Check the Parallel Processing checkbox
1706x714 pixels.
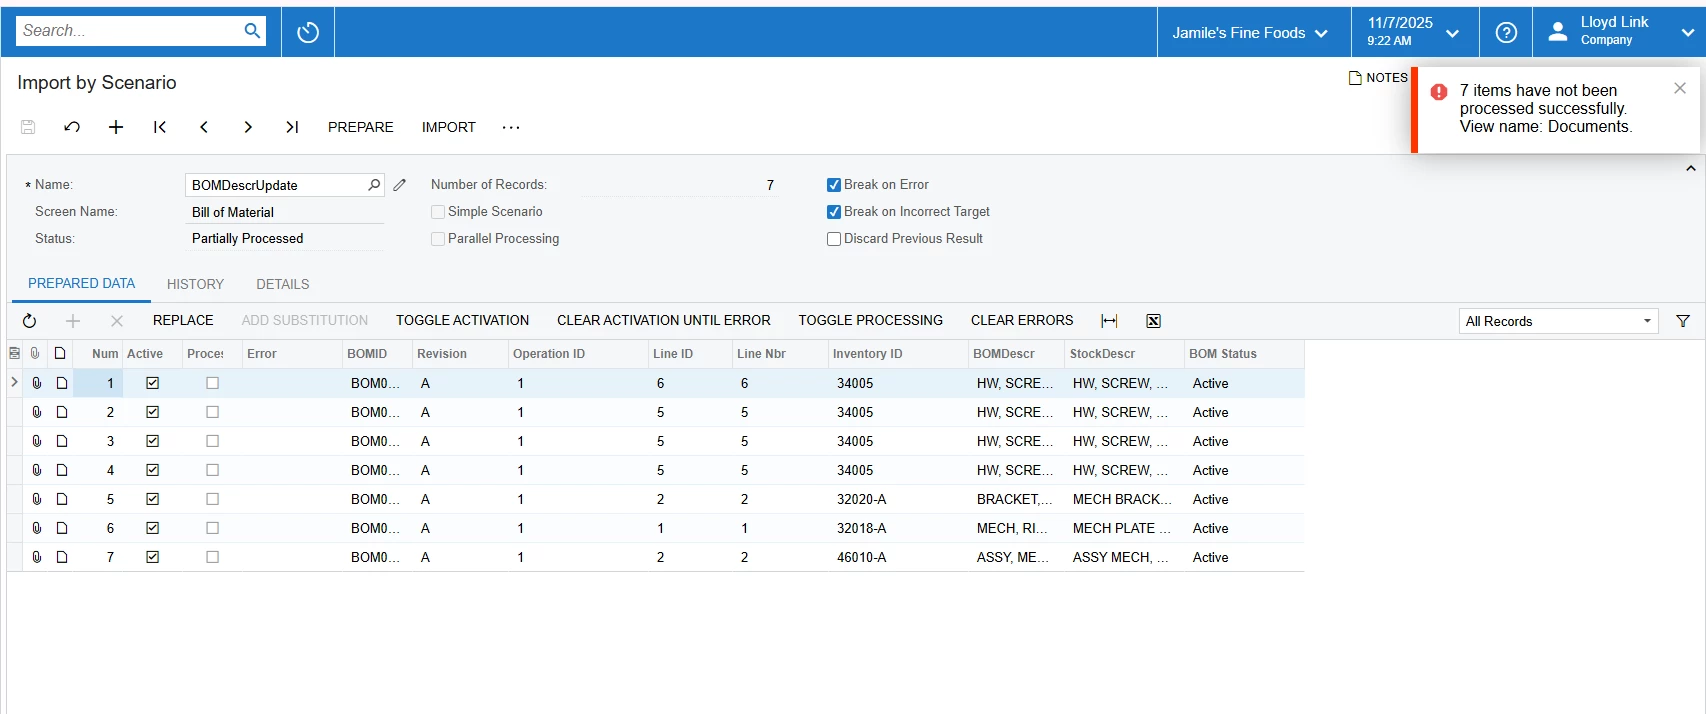(438, 239)
